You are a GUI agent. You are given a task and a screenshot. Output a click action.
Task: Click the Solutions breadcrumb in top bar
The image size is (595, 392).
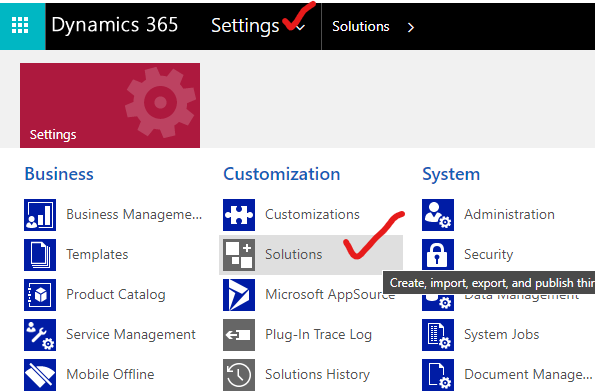[x=360, y=27]
